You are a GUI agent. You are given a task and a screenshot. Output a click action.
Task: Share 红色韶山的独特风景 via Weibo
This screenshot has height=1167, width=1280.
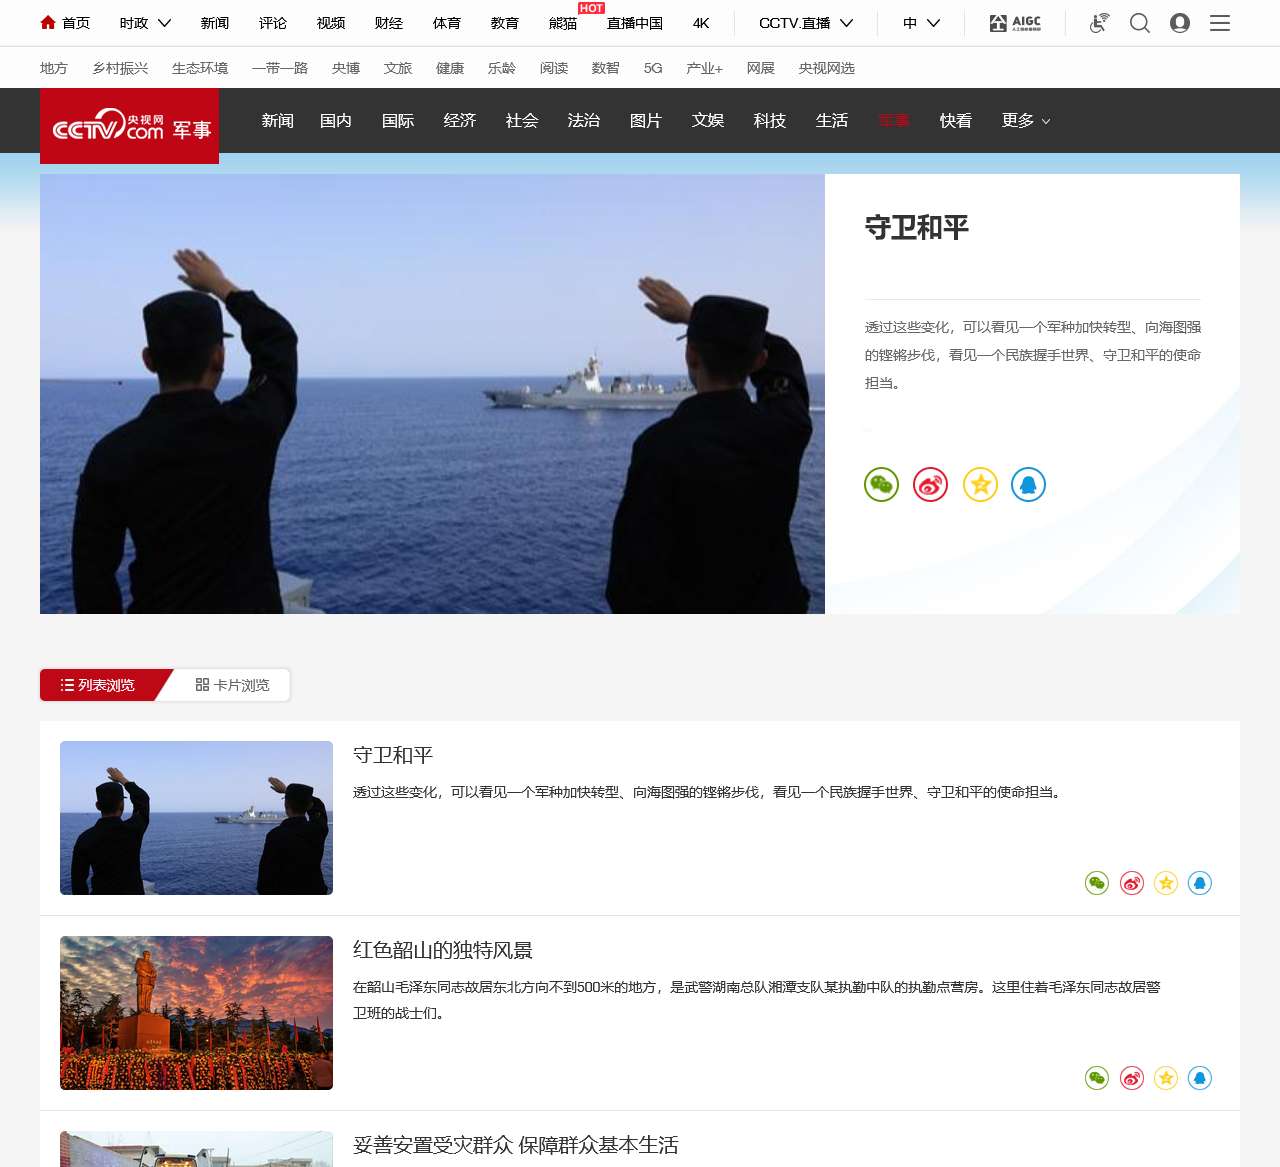click(x=1131, y=1078)
